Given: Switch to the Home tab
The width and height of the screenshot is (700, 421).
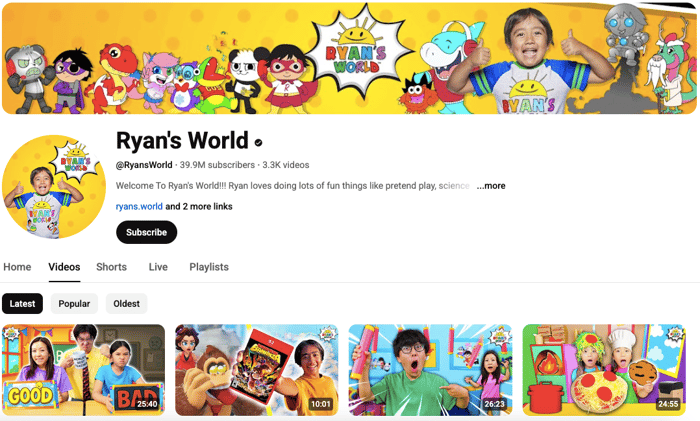Looking at the screenshot, I should 17,267.
